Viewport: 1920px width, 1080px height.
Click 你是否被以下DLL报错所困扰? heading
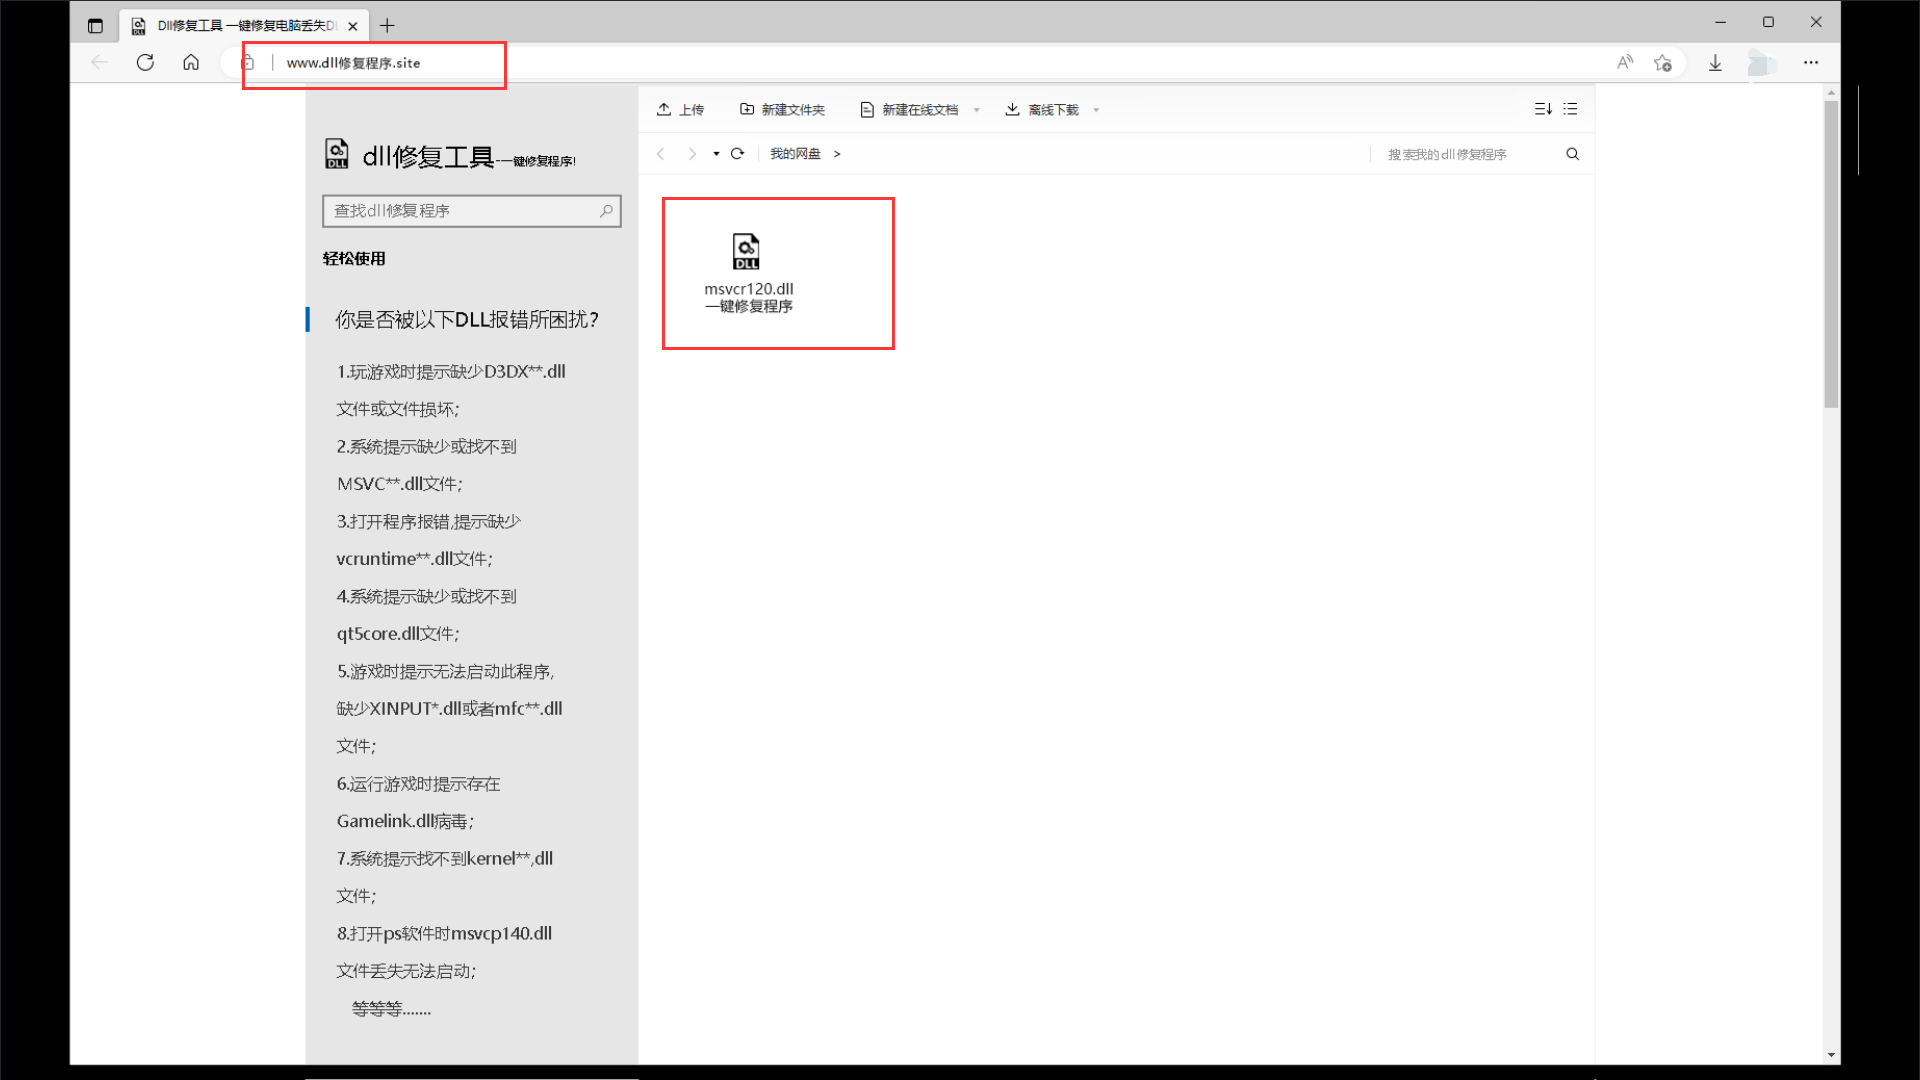click(x=467, y=320)
